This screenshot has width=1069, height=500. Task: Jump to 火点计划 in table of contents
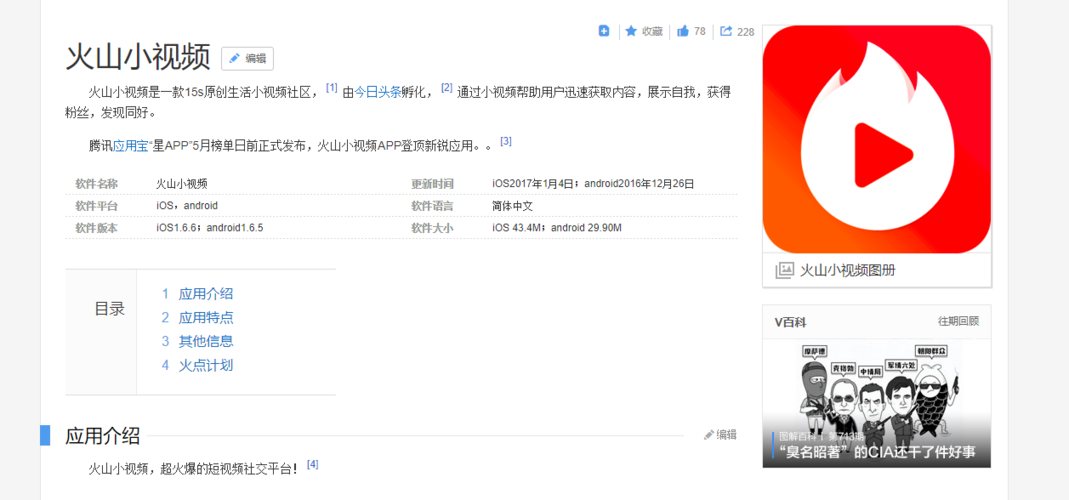coord(206,365)
